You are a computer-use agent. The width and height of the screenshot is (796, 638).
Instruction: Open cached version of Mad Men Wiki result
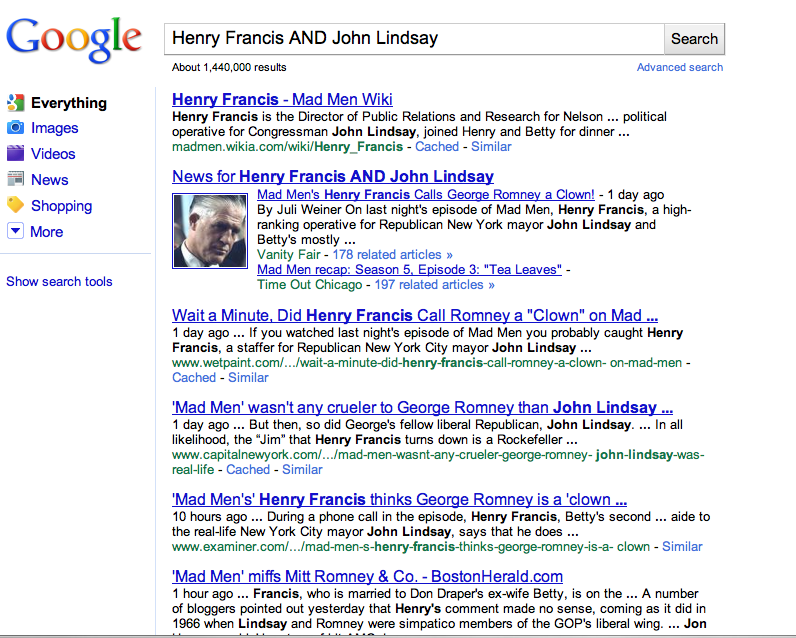(x=437, y=146)
